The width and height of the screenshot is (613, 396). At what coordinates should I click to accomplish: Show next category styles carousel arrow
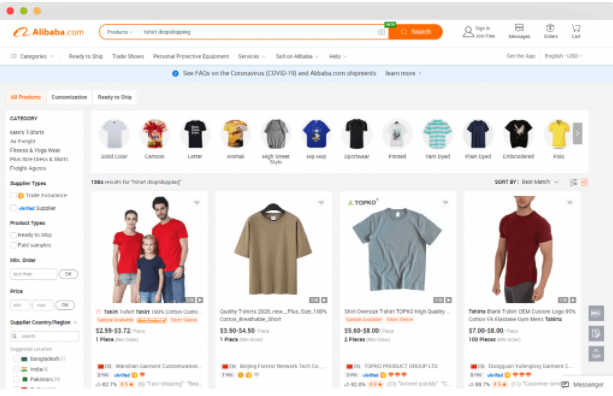point(577,133)
